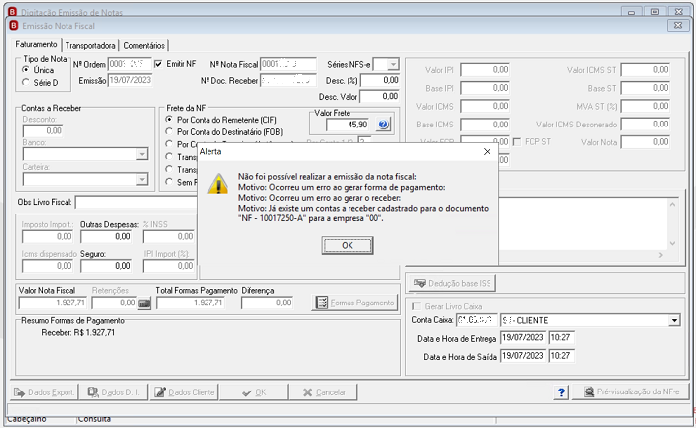Close the Alerta dialog with X
This screenshot has width=696, height=428.
pos(487,151)
